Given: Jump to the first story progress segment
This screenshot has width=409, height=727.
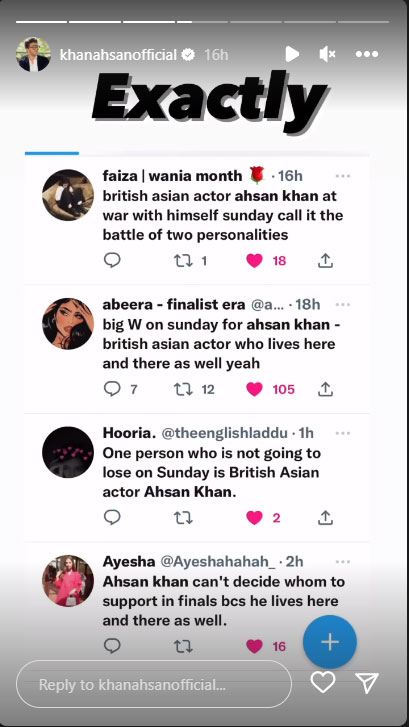Looking at the screenshot, I should 41,22.
